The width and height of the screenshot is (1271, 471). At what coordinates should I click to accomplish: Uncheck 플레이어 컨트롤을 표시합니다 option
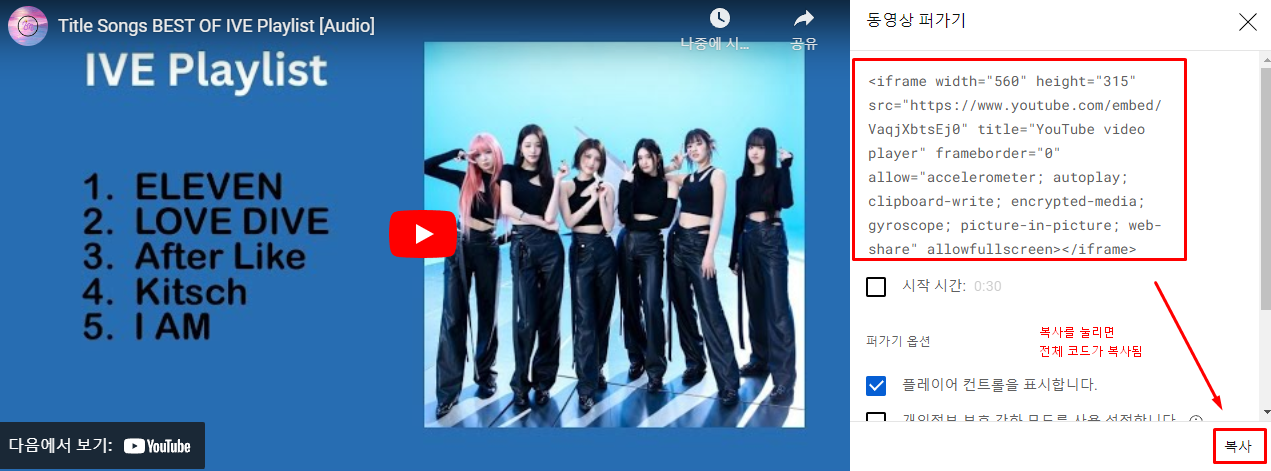point(876,385)
